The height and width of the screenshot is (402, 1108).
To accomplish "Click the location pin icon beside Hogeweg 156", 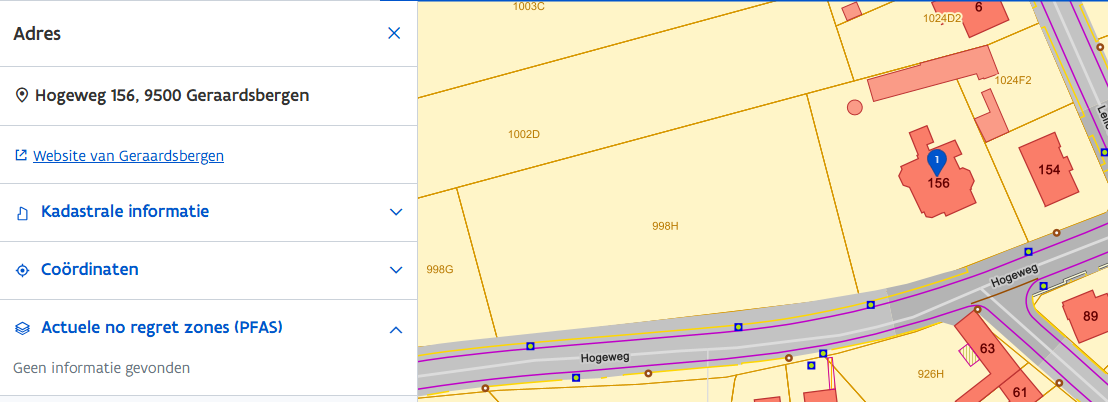I will pos(22,95).
